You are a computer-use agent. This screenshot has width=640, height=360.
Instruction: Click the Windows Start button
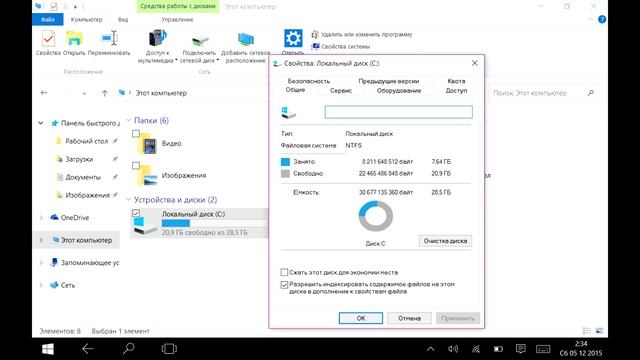point(48,349)
